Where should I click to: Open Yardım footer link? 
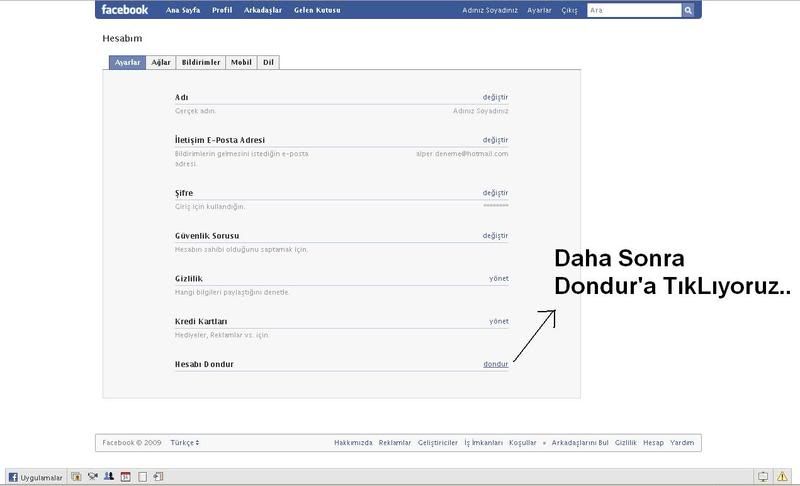pos(682,443)
